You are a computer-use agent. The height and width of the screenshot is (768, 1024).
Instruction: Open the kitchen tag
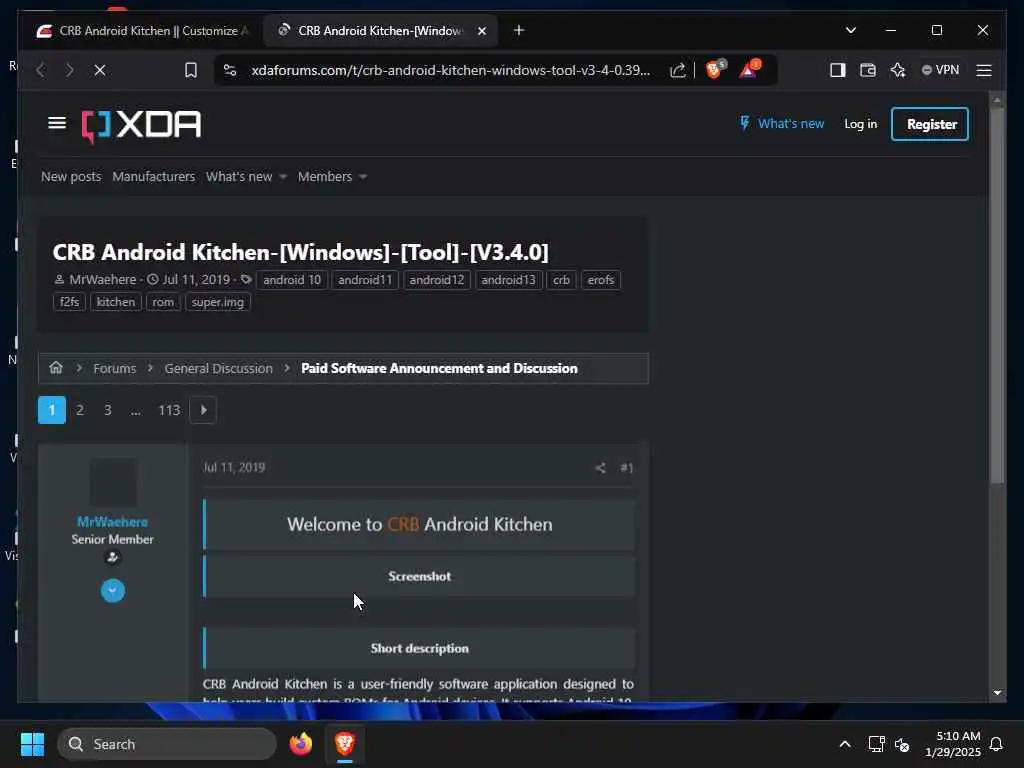pyautogui.click(x=116, y=302)
